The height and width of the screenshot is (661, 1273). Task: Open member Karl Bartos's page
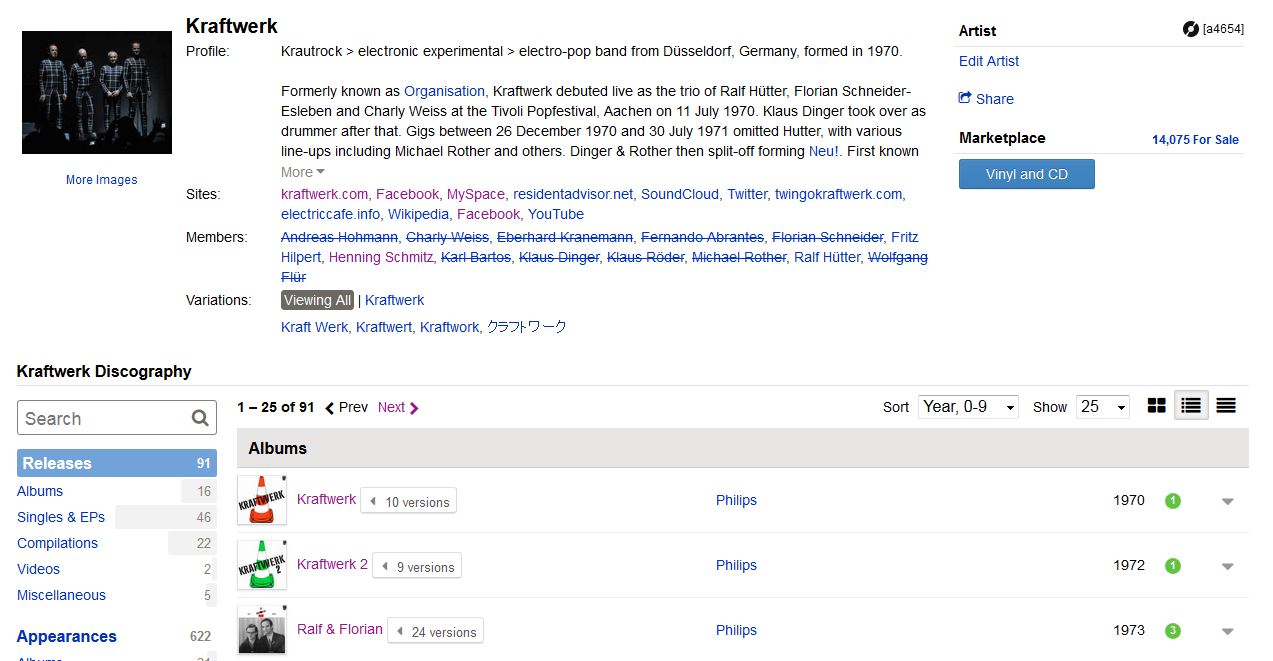click(476, 257)
